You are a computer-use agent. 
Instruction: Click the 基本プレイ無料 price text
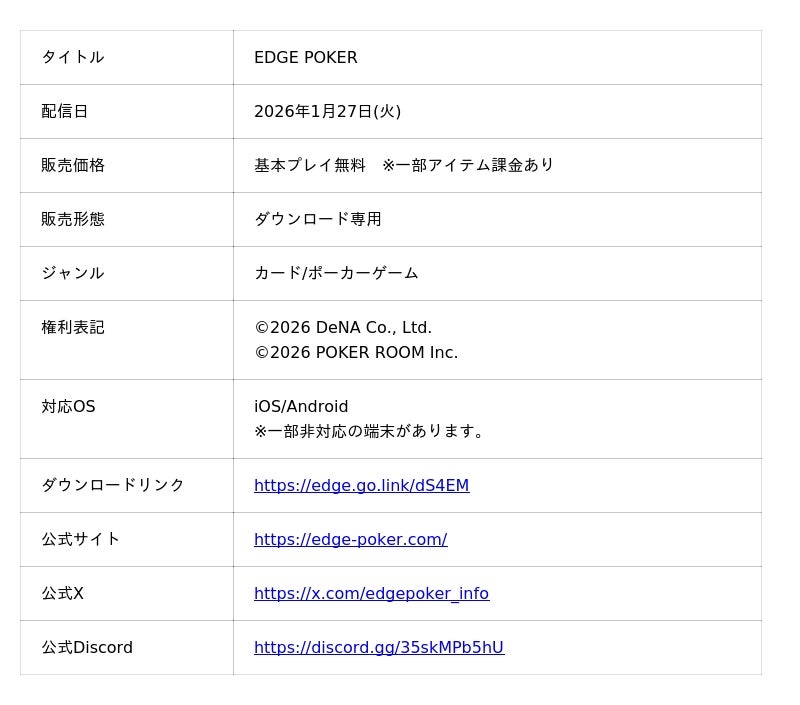click(310, 165)
